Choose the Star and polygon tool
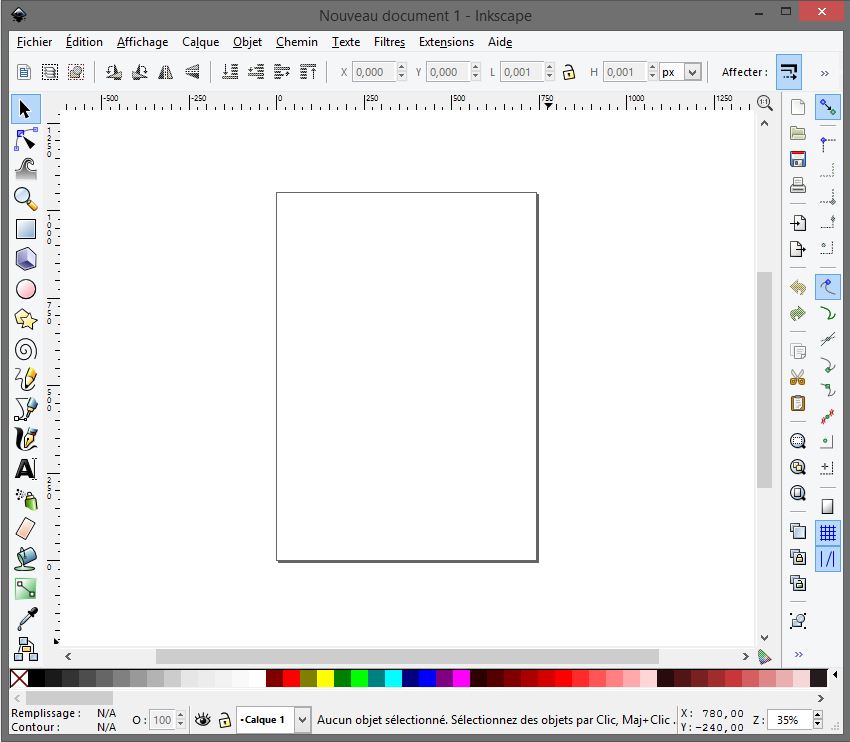850x742 pixels. tap(26, 319)
